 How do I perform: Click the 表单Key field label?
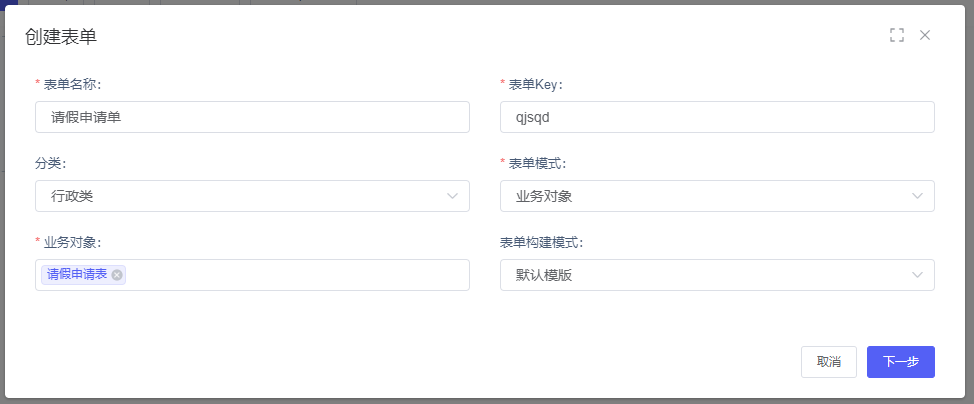[540, 84]
